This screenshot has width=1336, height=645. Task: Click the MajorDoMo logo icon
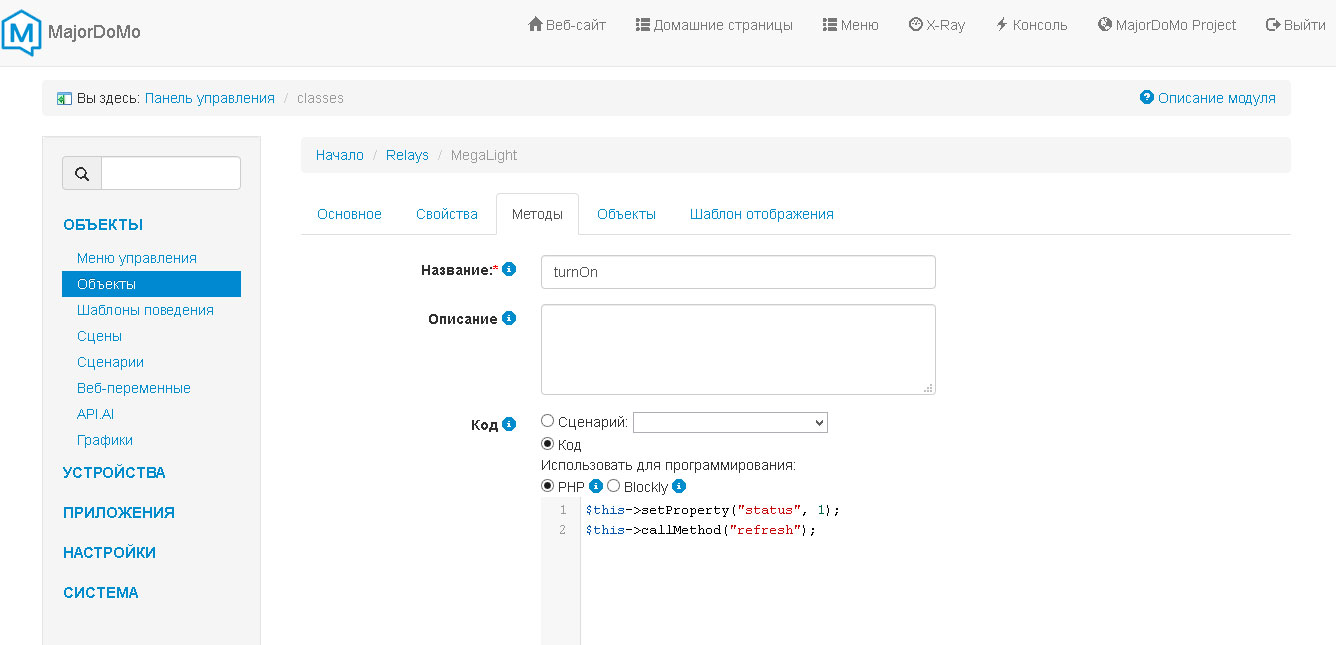coord(22,32)
